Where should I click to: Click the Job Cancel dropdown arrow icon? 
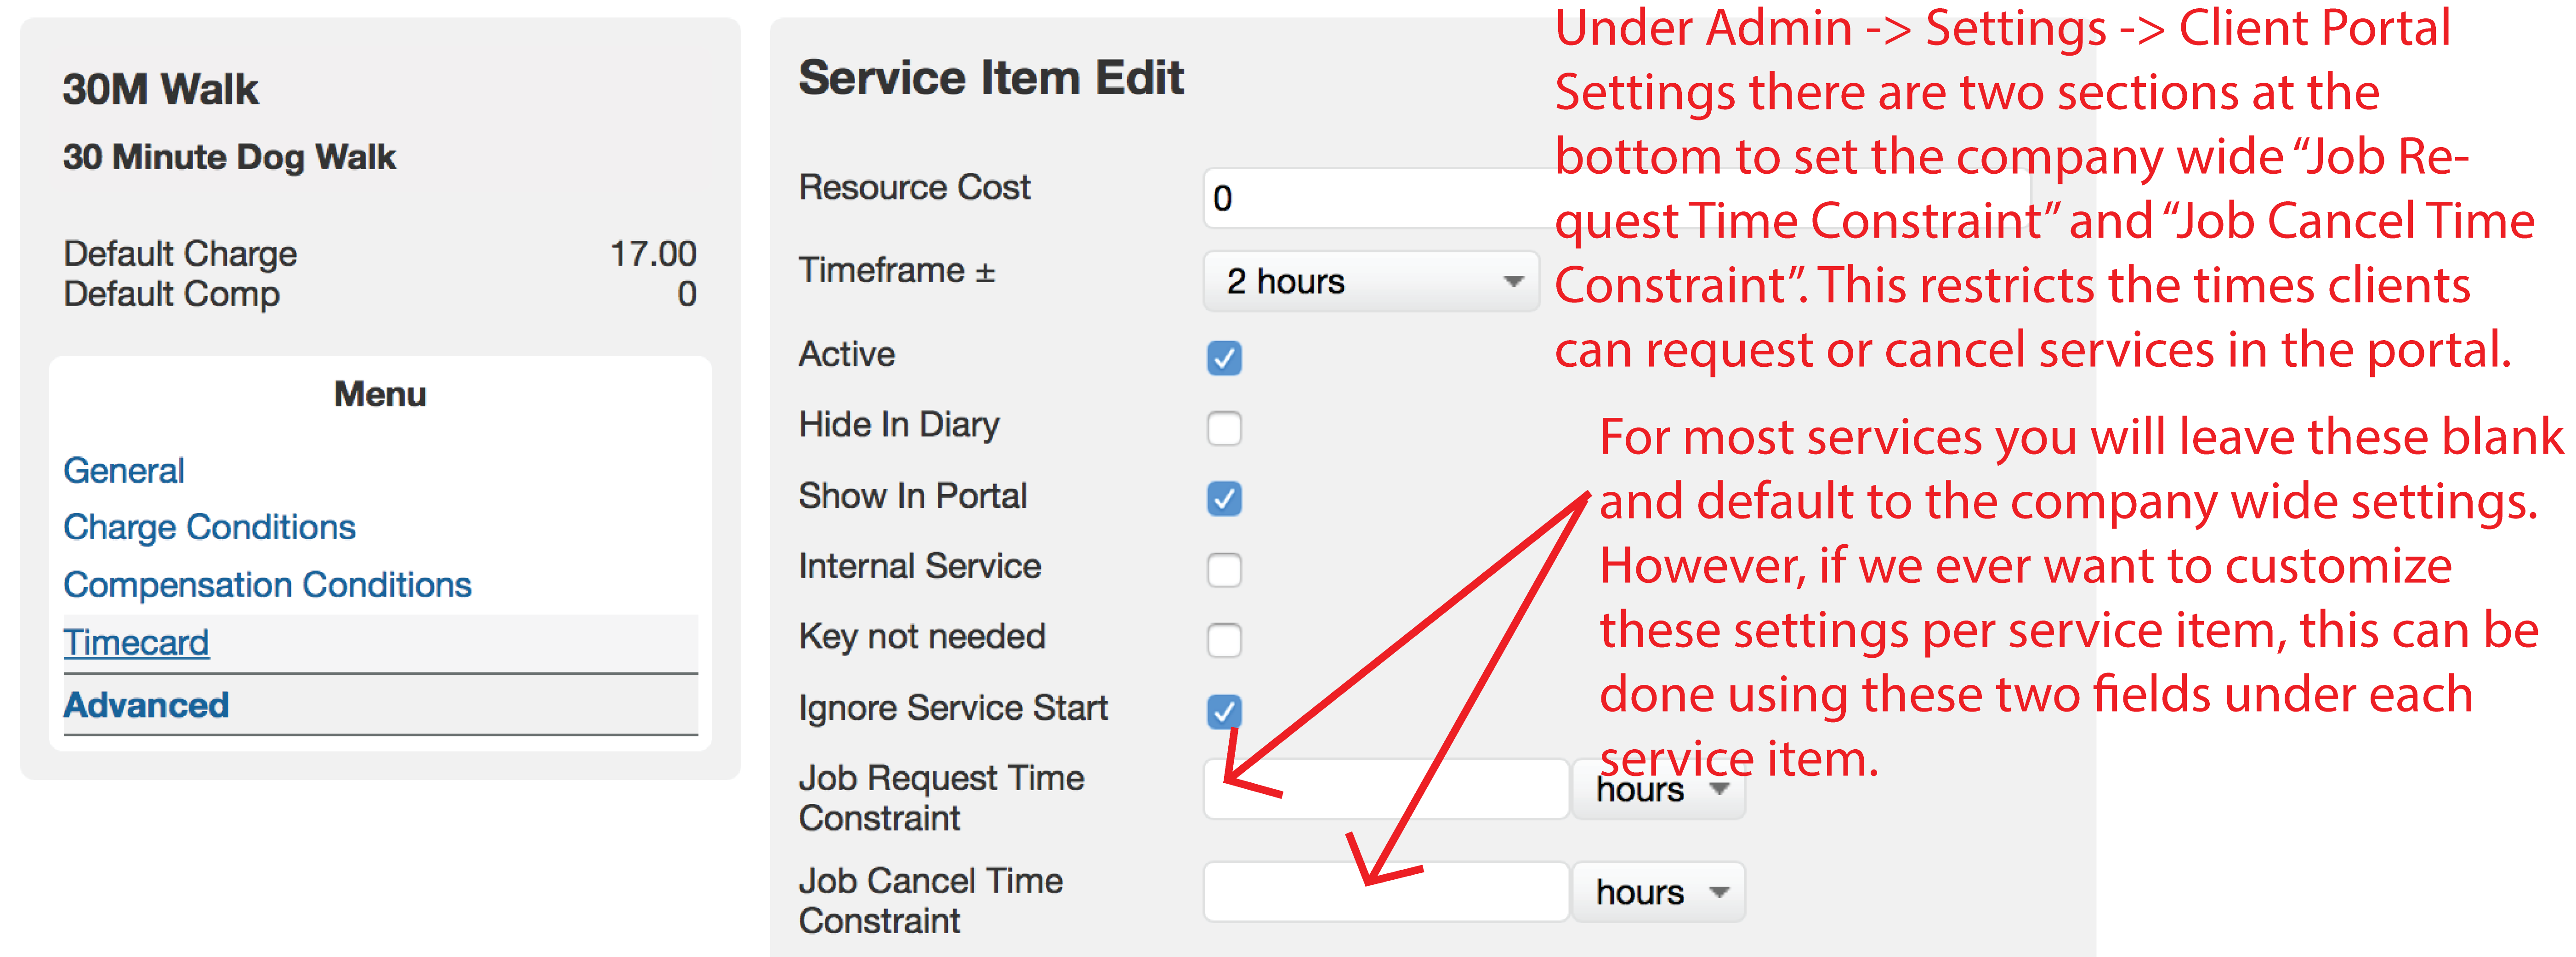click(x=1719, y=892)
